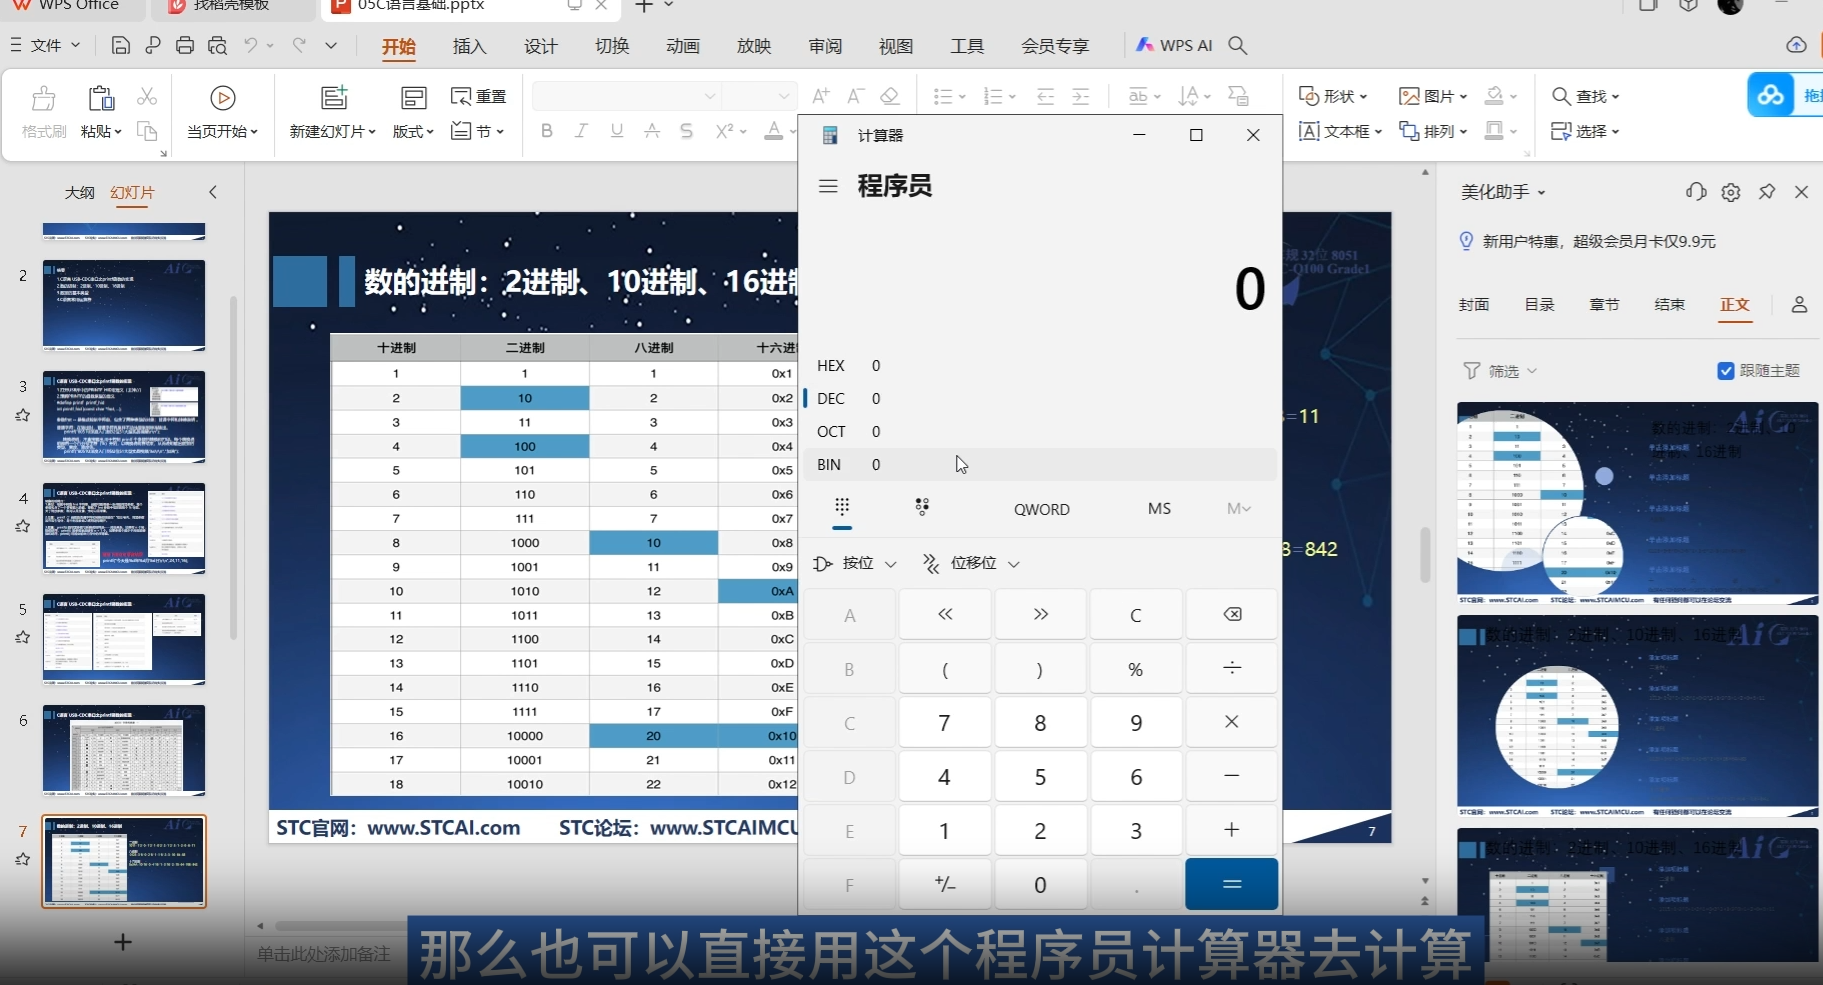Screen dimensions: 1823x985
Task: Click the underline U formatting icon
Action: (x=616, y=131)
